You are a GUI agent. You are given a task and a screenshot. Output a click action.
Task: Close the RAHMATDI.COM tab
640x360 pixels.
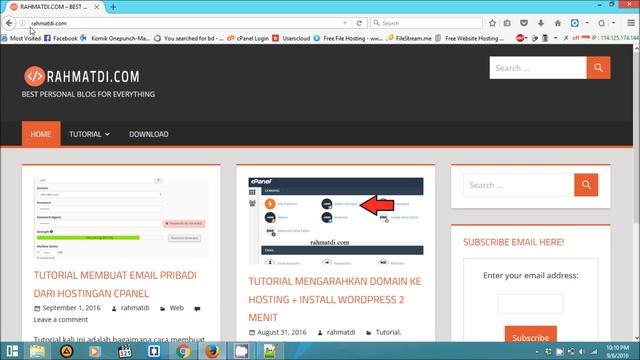pos(97,7)
